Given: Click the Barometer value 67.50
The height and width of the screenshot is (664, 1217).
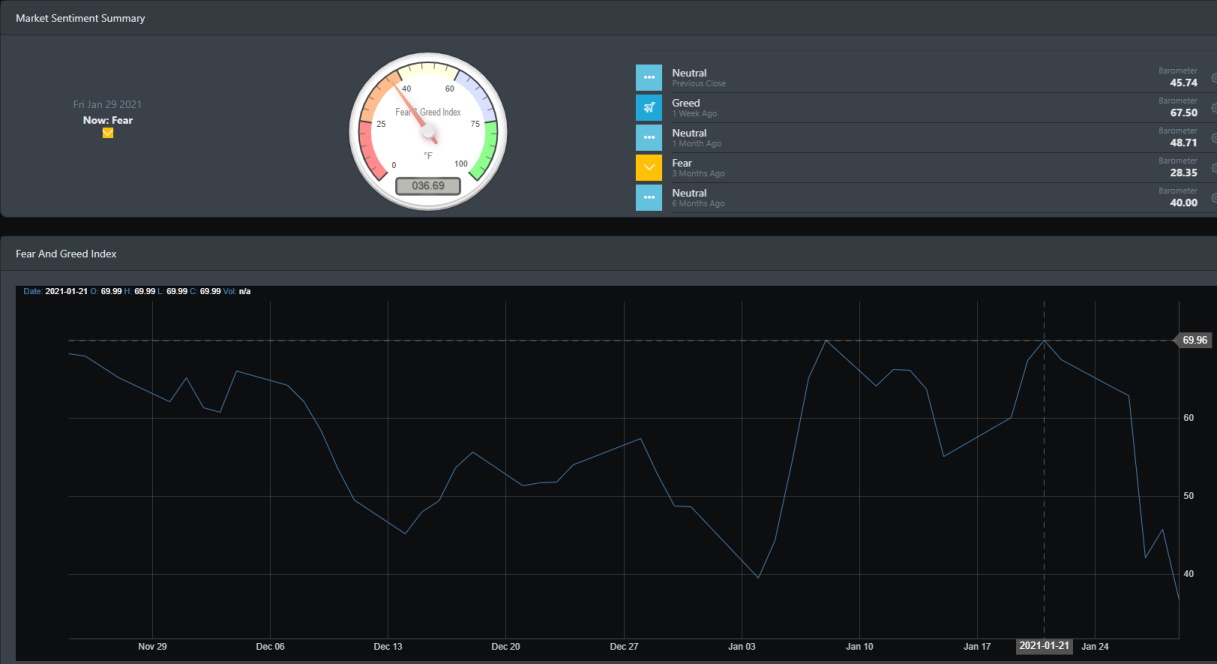Looking at the screenshot, I should (1183, 113).
